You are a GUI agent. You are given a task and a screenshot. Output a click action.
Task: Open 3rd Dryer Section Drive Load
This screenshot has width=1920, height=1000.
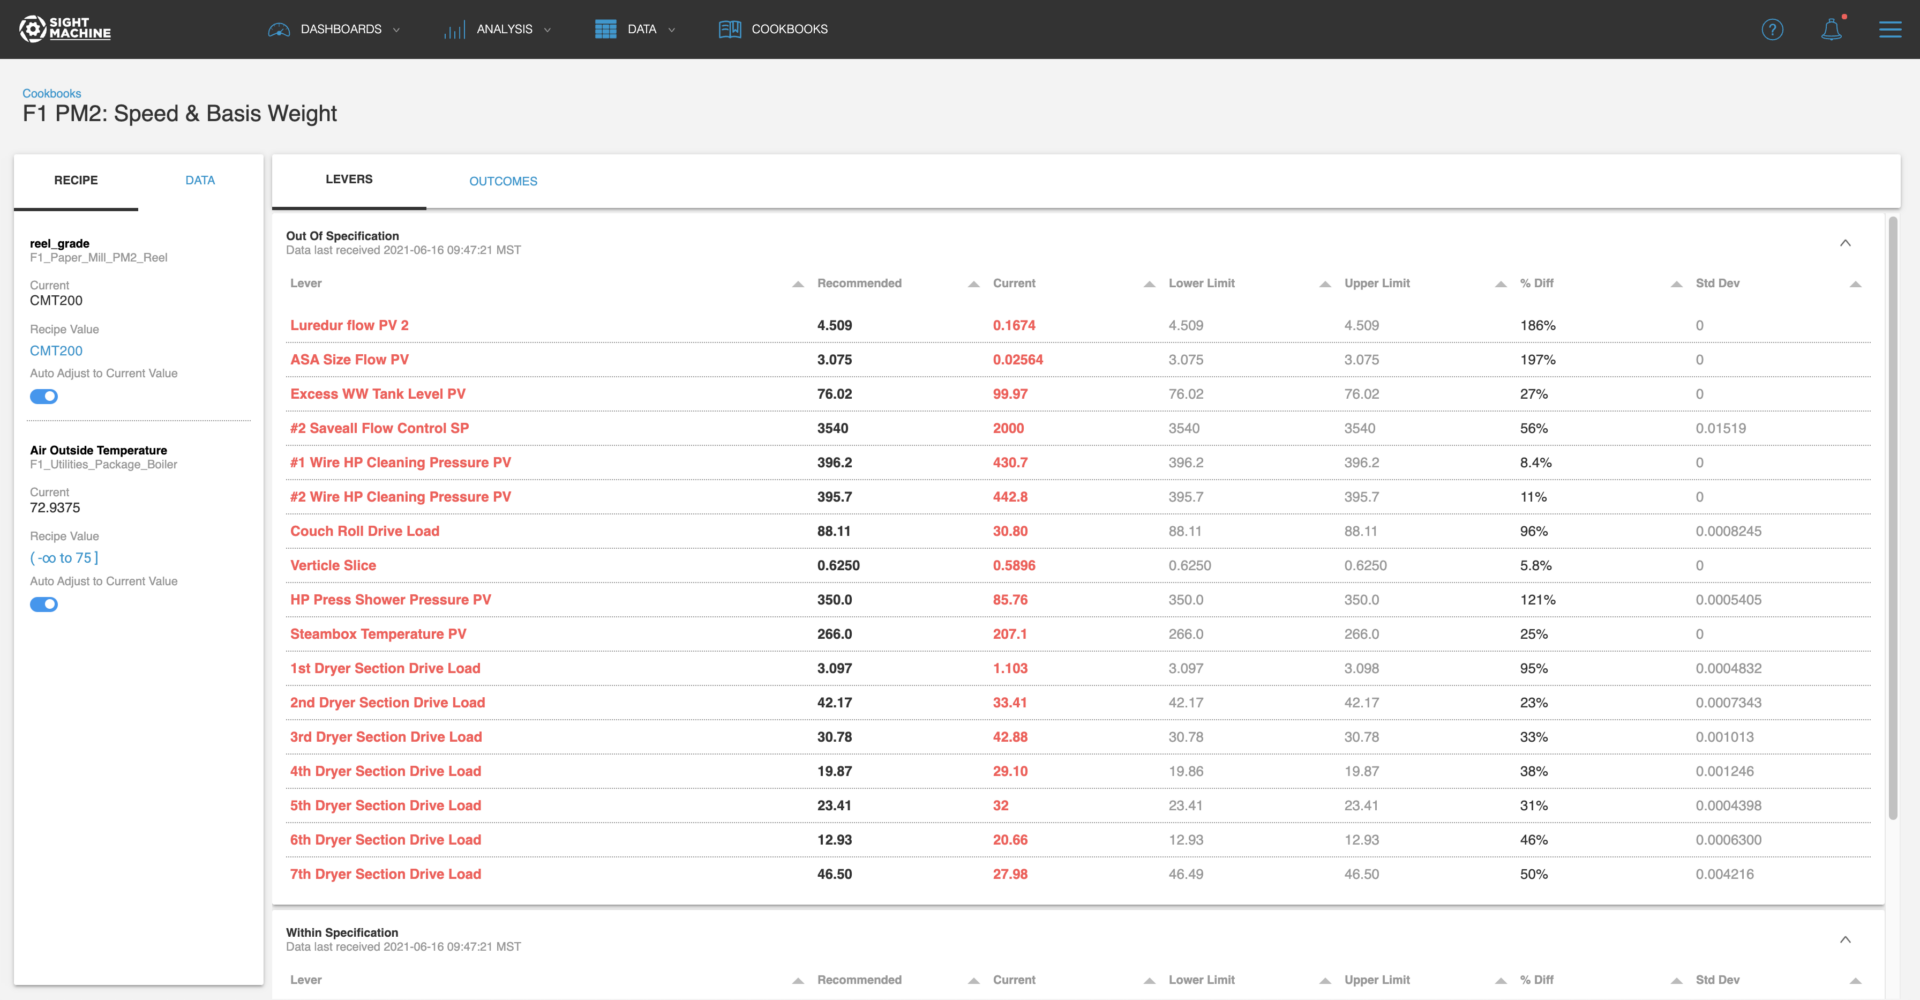click(x=386, y=737)
